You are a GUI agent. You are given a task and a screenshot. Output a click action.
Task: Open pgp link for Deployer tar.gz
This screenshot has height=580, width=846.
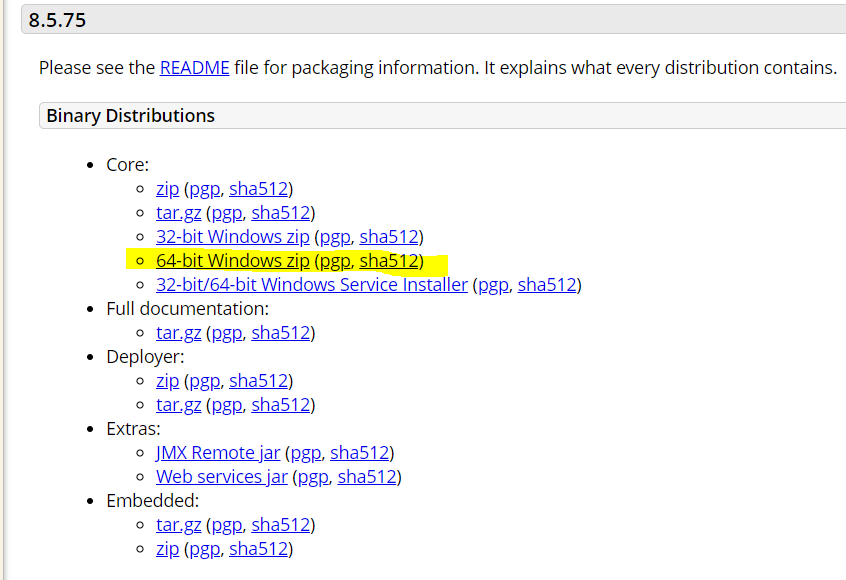(x=227, y=405)
